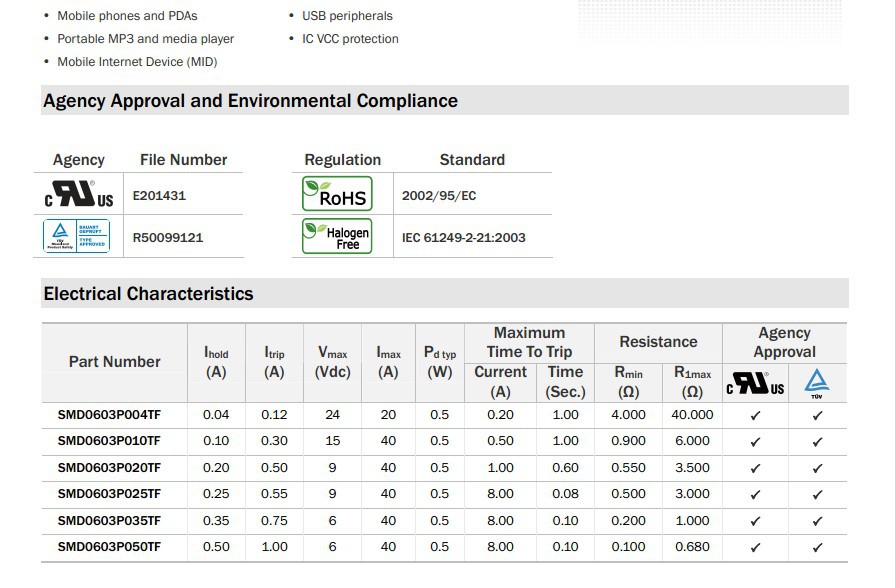895x588 pixels.
Task: Select part number 'SMD0603P025TF'
Action: pos(109,494)
